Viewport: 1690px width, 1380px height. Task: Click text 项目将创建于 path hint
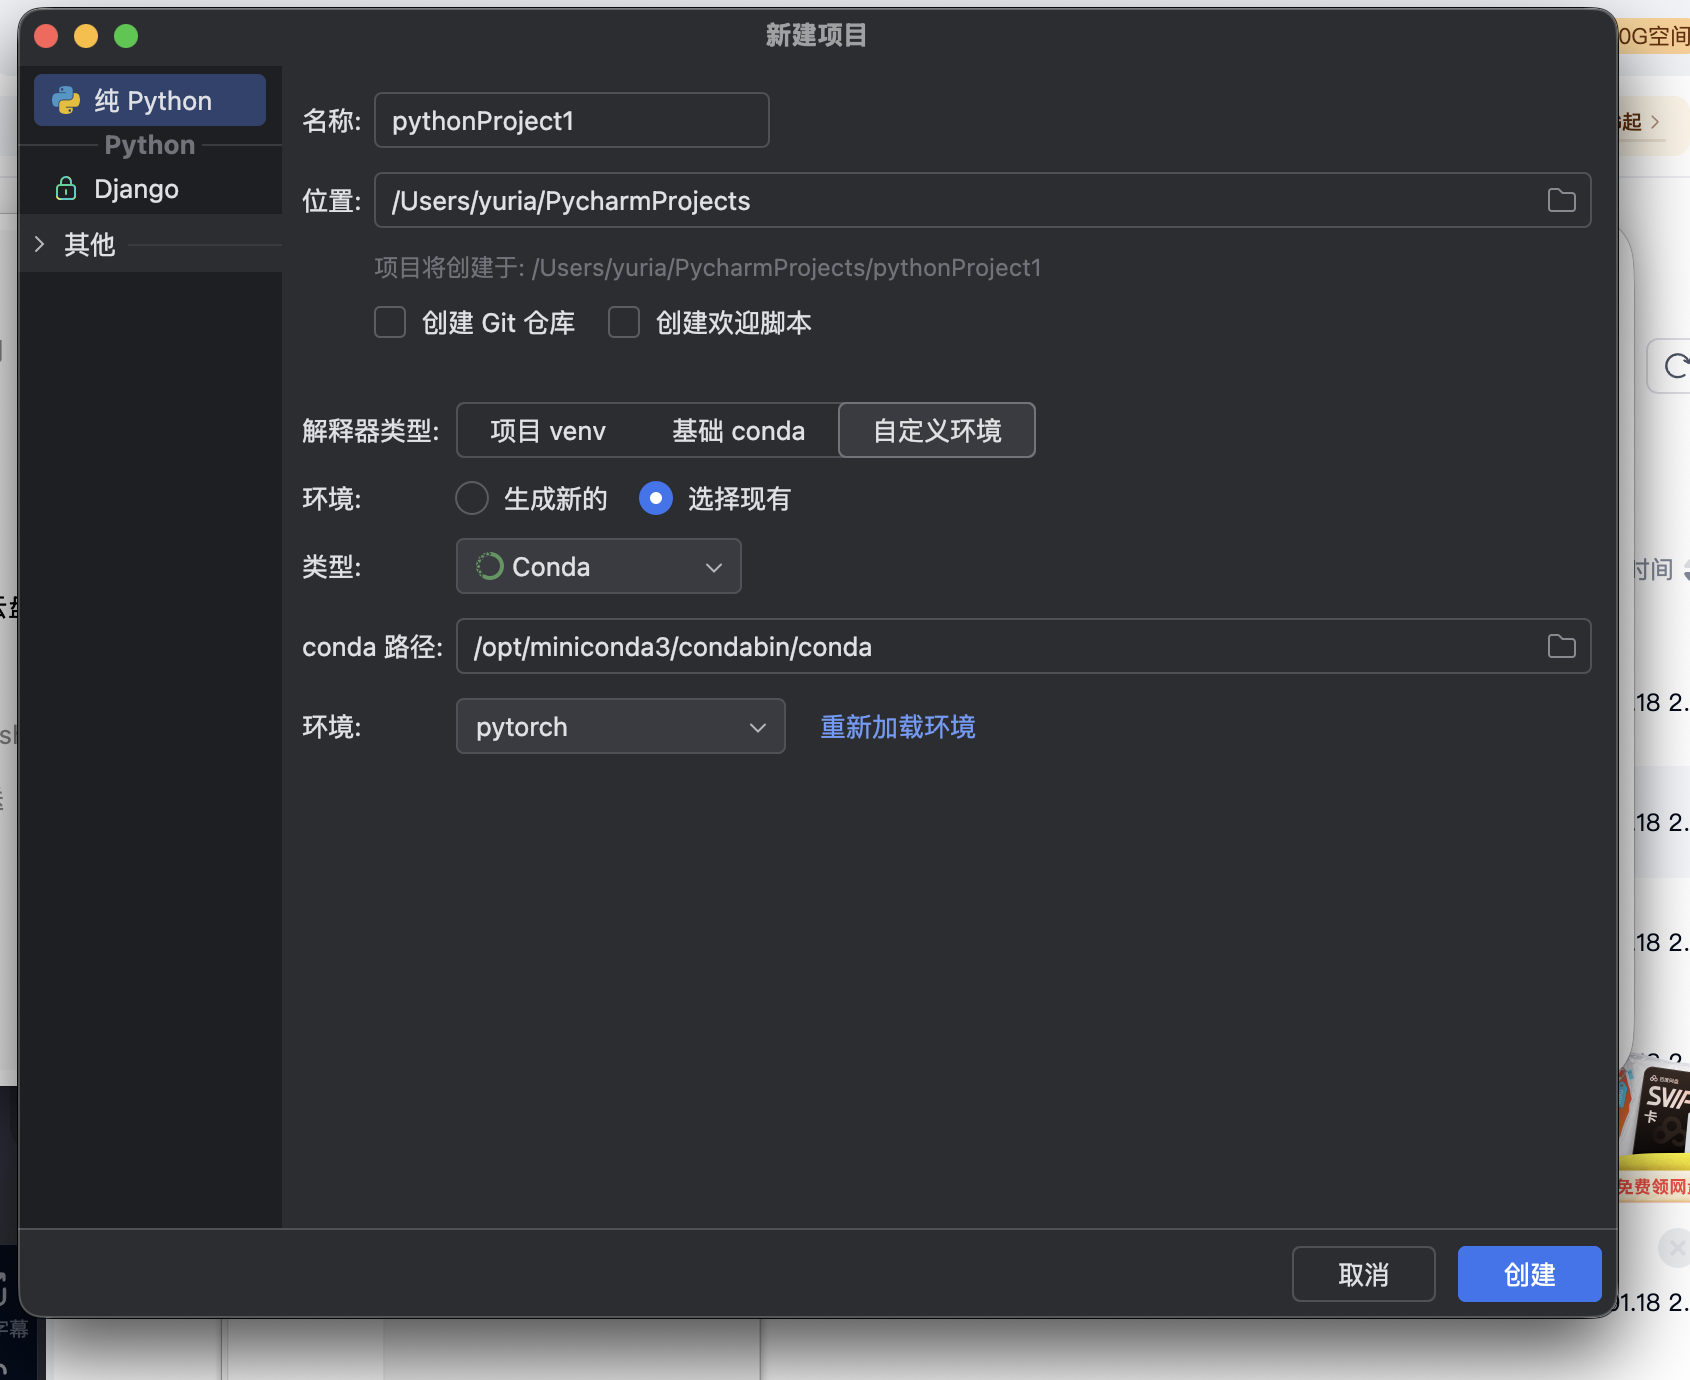(x=708, y=268)
